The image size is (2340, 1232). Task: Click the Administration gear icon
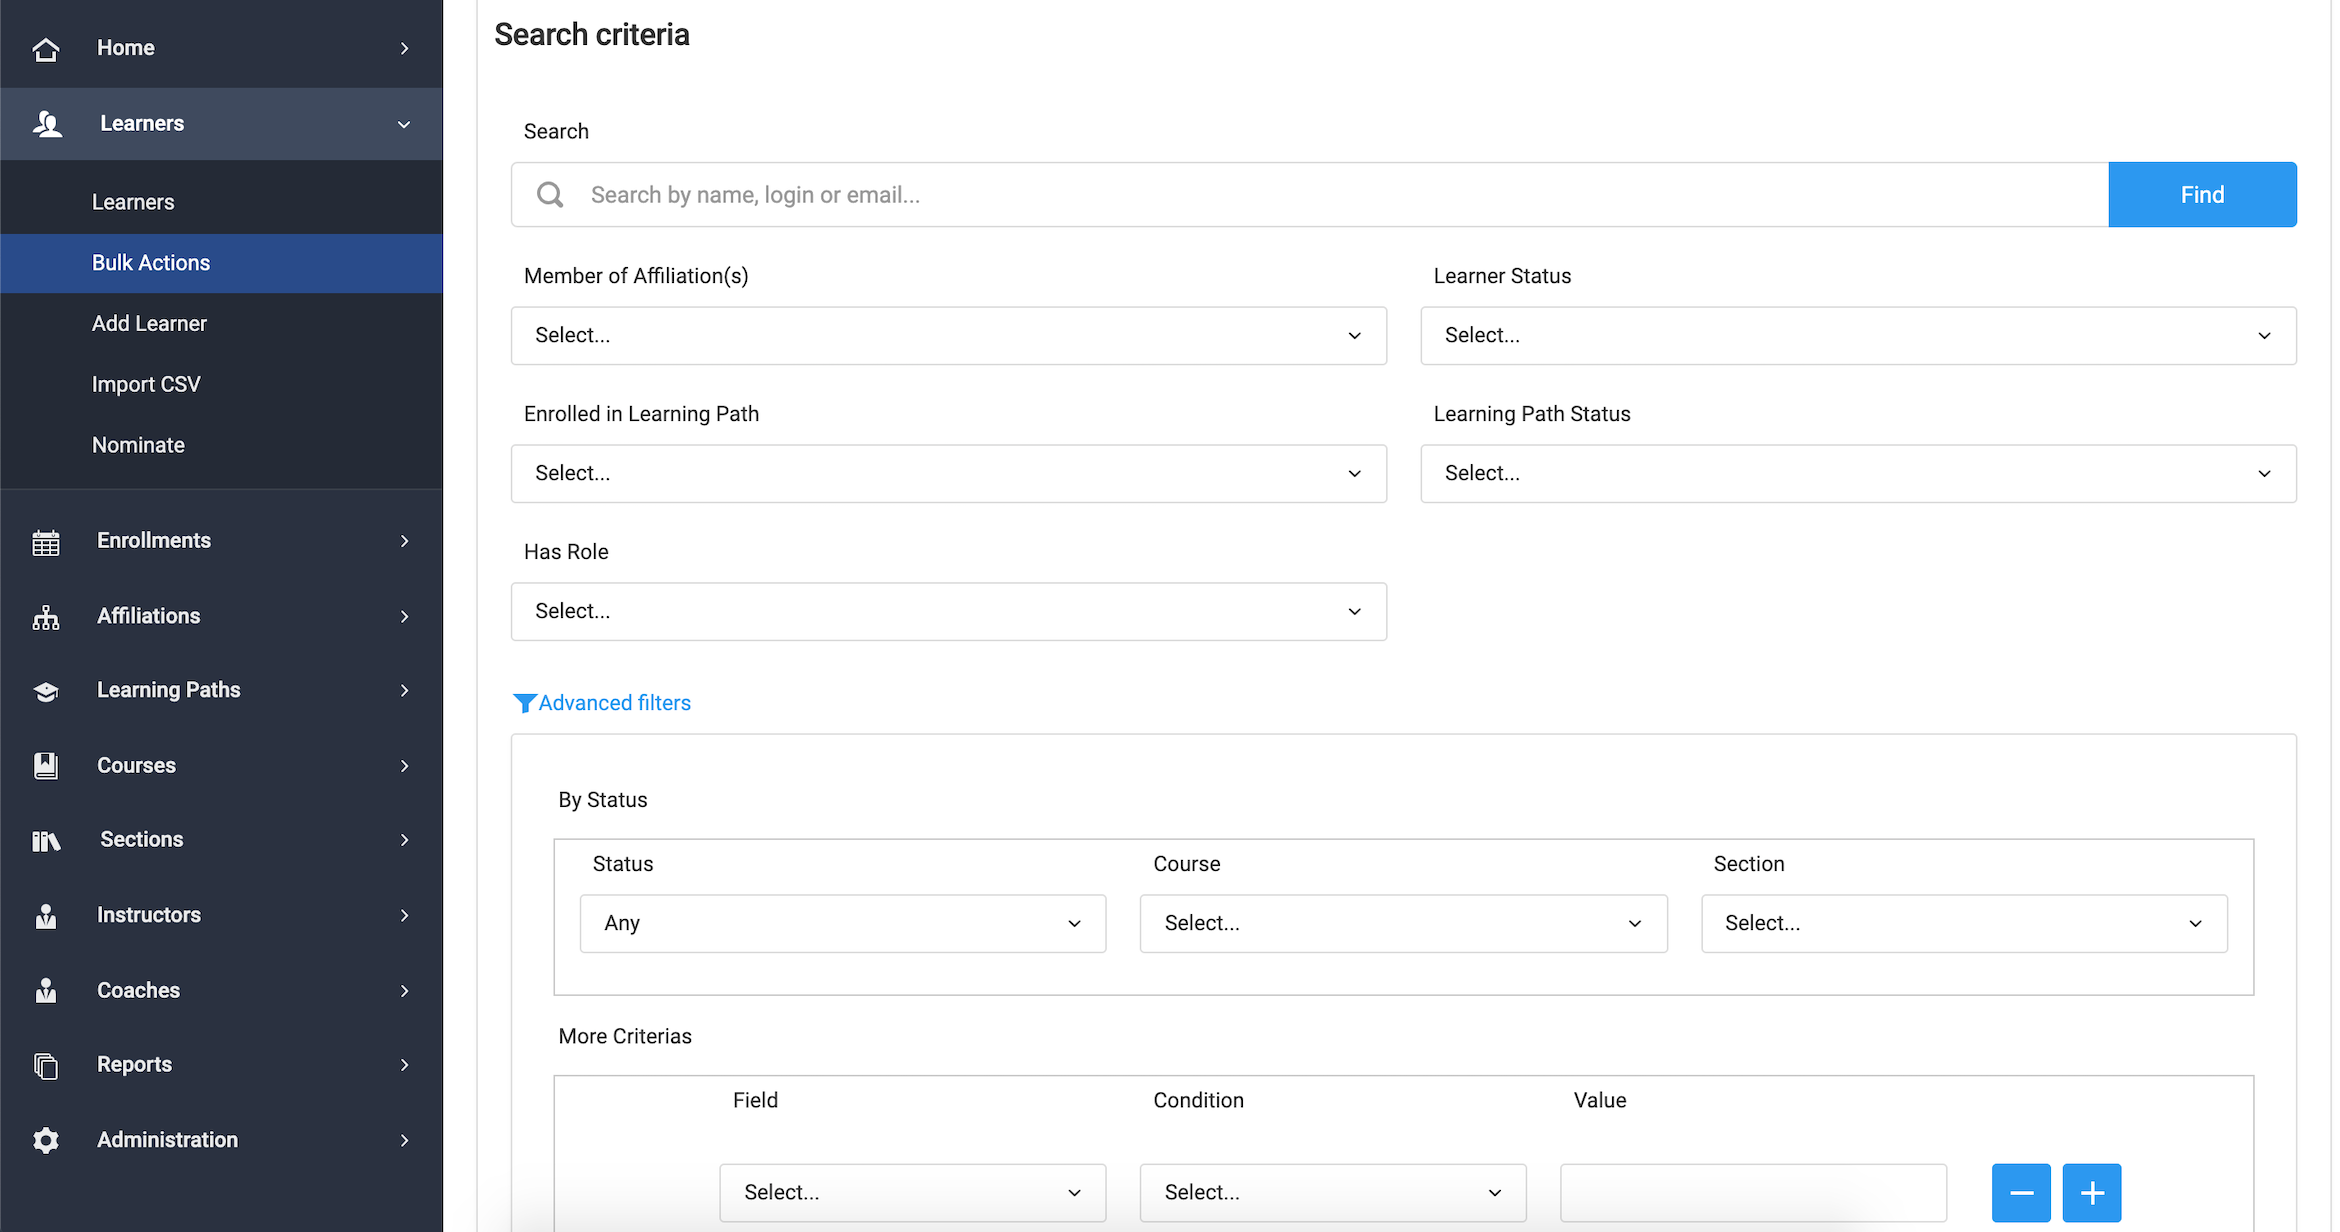[x=46, y=1140]
